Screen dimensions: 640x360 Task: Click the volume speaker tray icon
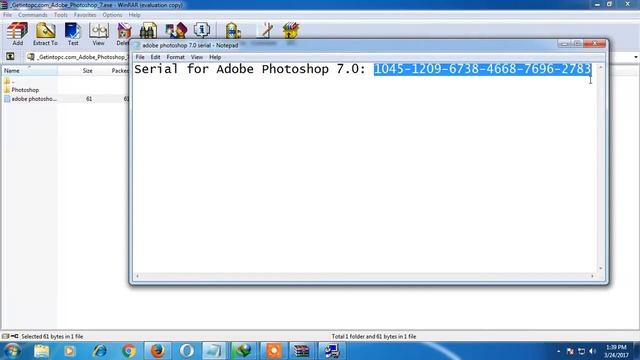593,351
